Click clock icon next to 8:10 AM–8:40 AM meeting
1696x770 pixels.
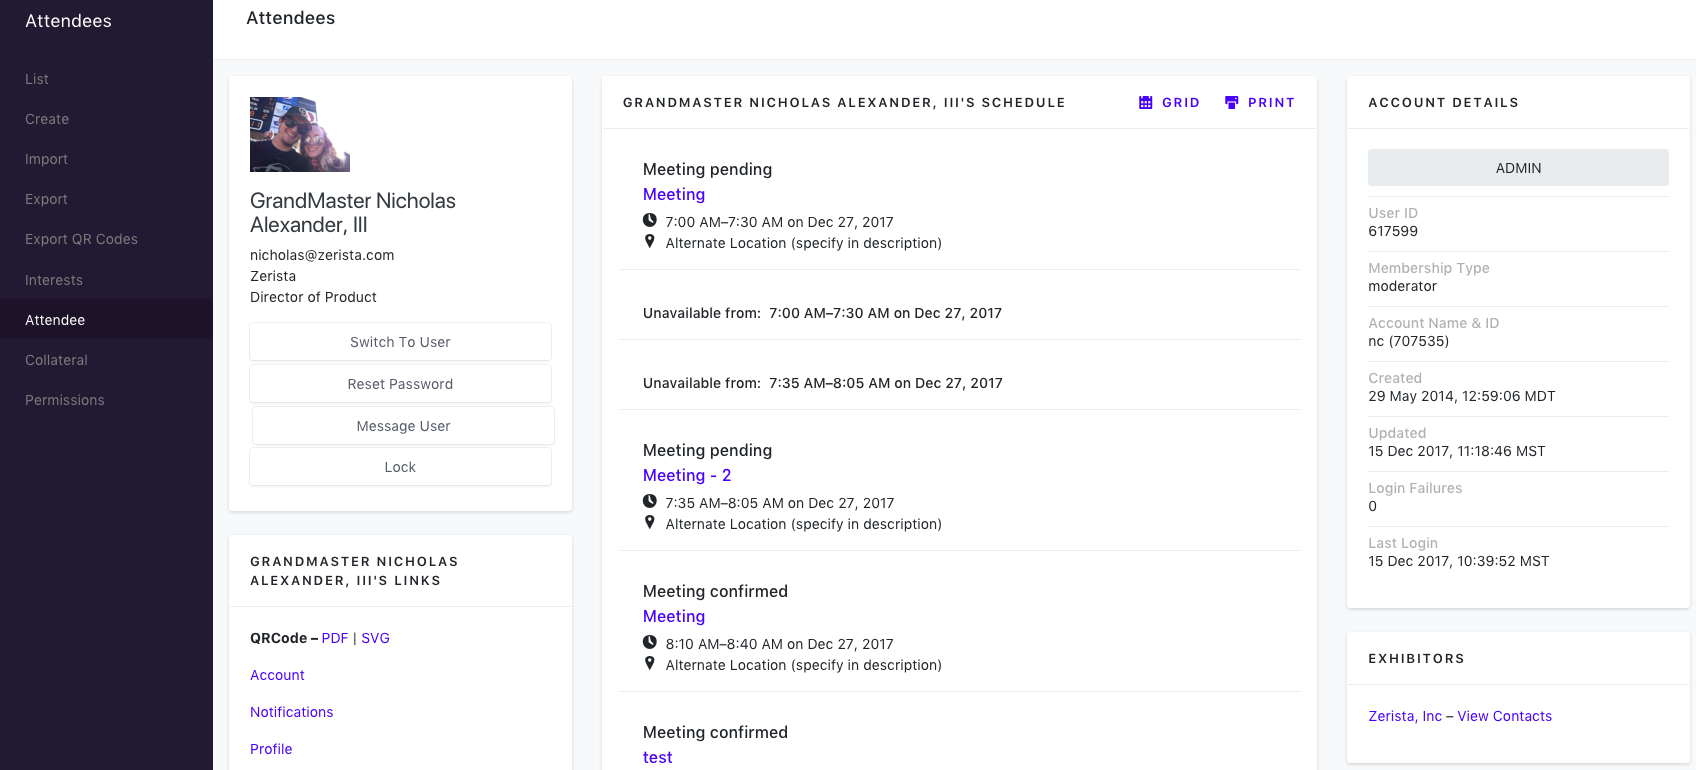(x=650, y=643)
